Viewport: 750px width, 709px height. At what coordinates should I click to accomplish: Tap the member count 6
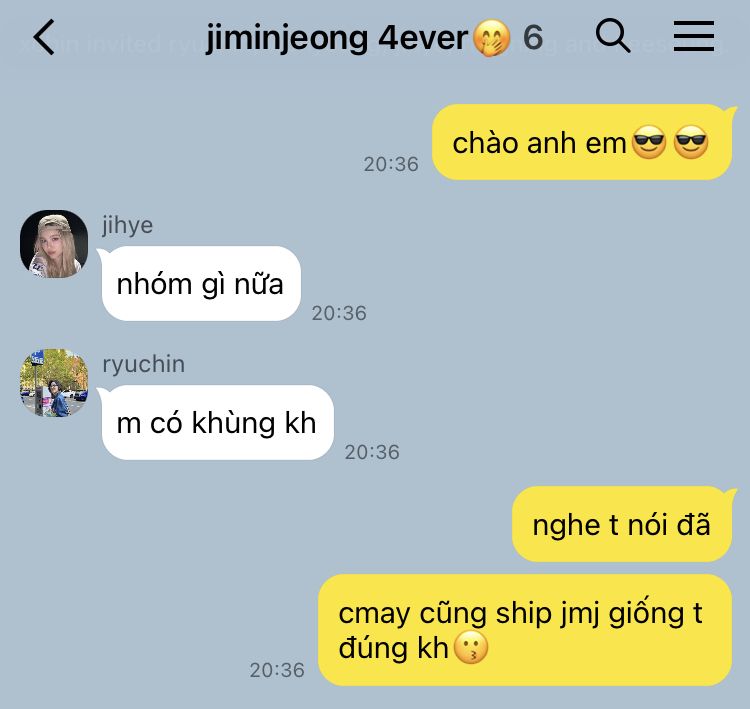coord(533,37)
